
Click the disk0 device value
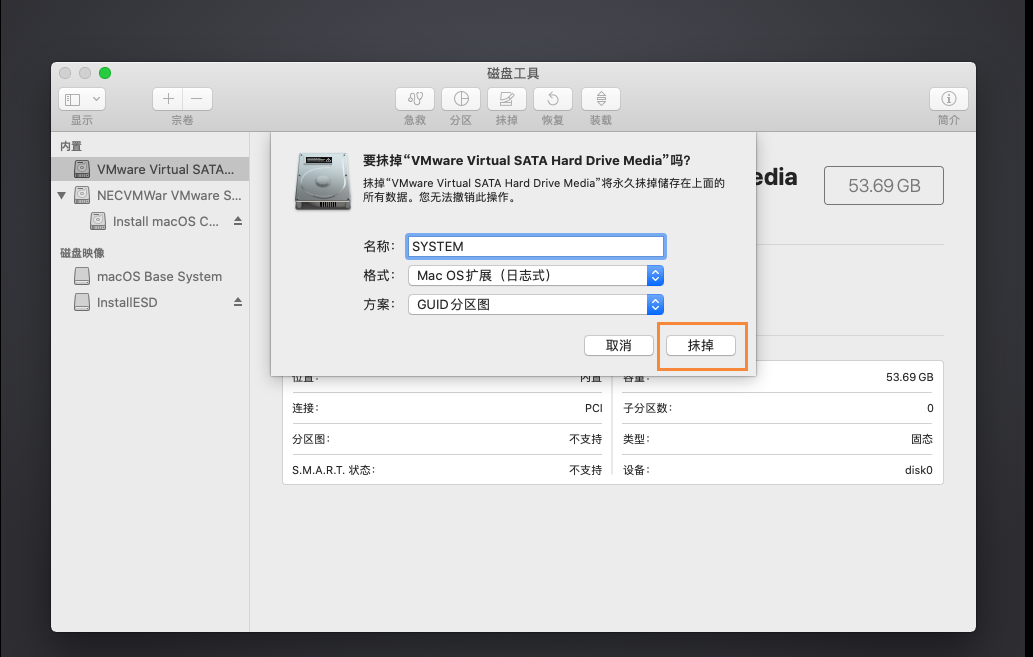click(x=918, y=470)
